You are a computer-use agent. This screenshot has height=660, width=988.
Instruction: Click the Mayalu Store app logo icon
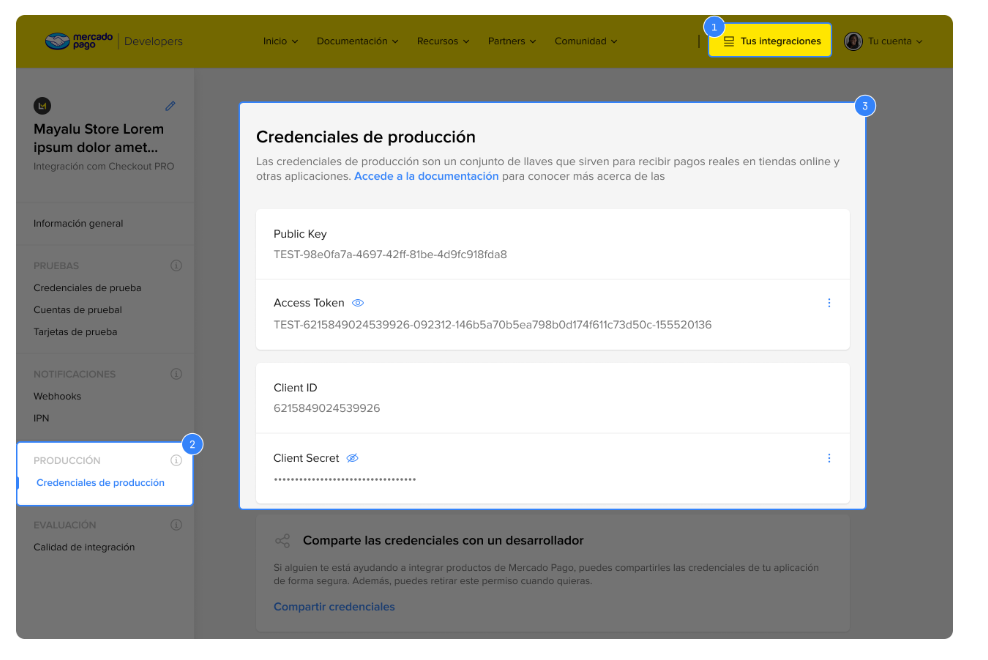[x=42, y=106]
